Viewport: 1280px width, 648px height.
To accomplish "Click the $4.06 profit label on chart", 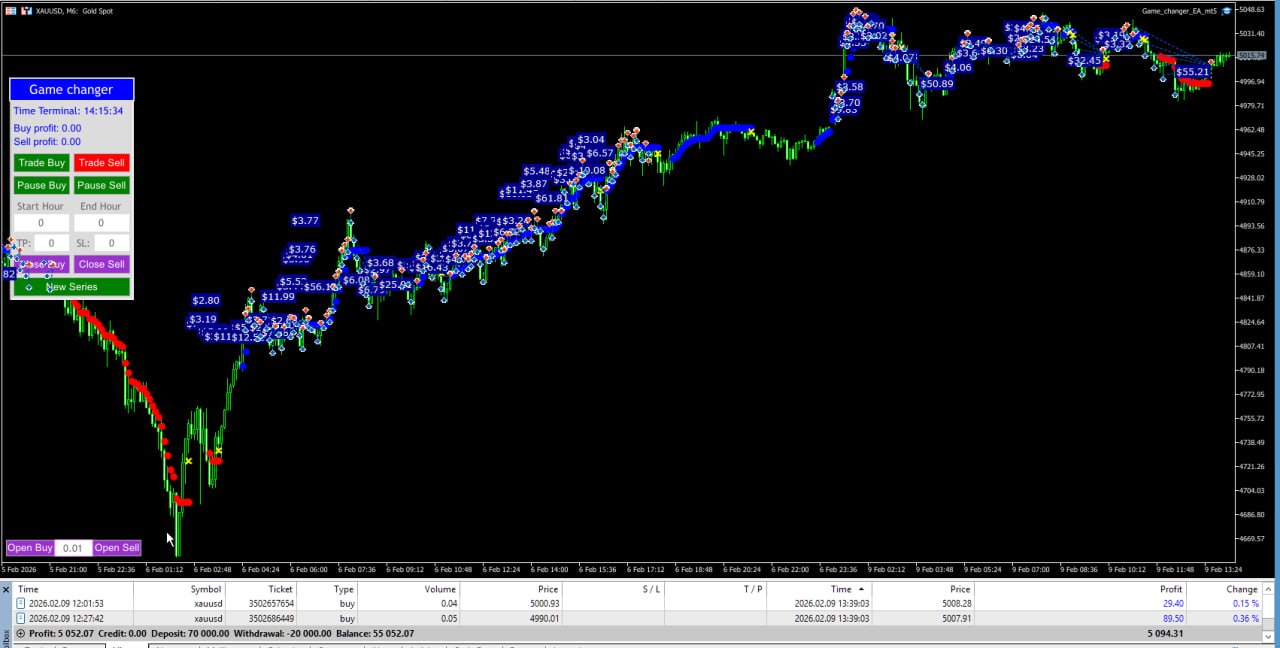I will tap(958, 68).
